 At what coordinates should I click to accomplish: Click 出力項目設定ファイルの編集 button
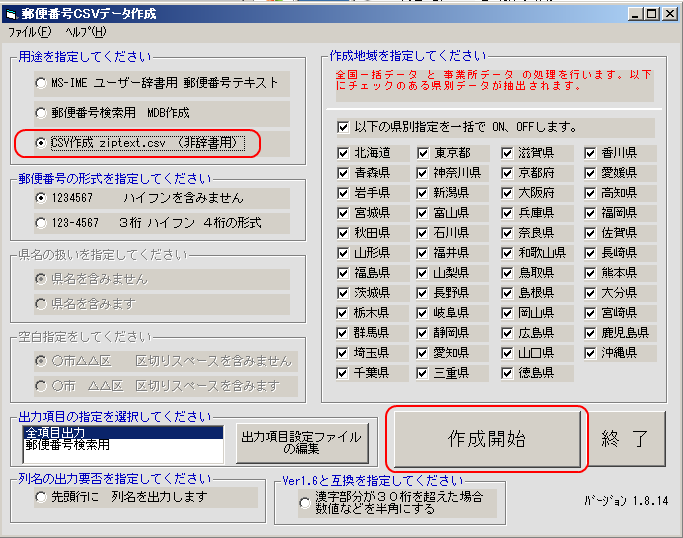coord(303,442)
